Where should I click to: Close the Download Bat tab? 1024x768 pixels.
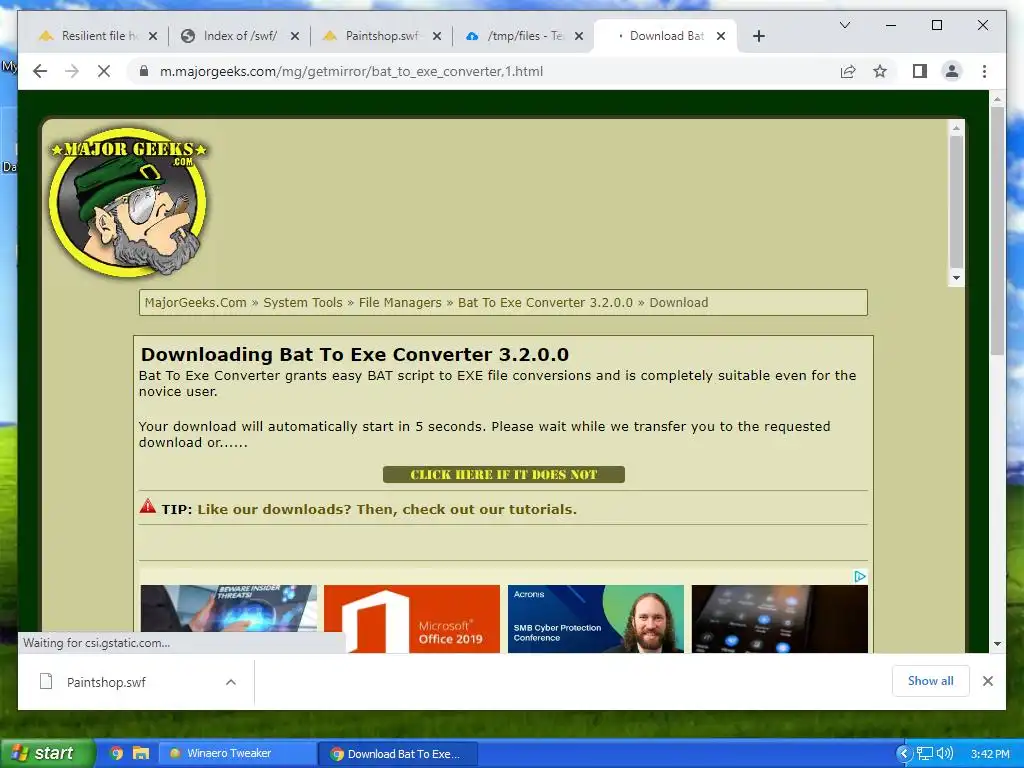click(721, 36)
